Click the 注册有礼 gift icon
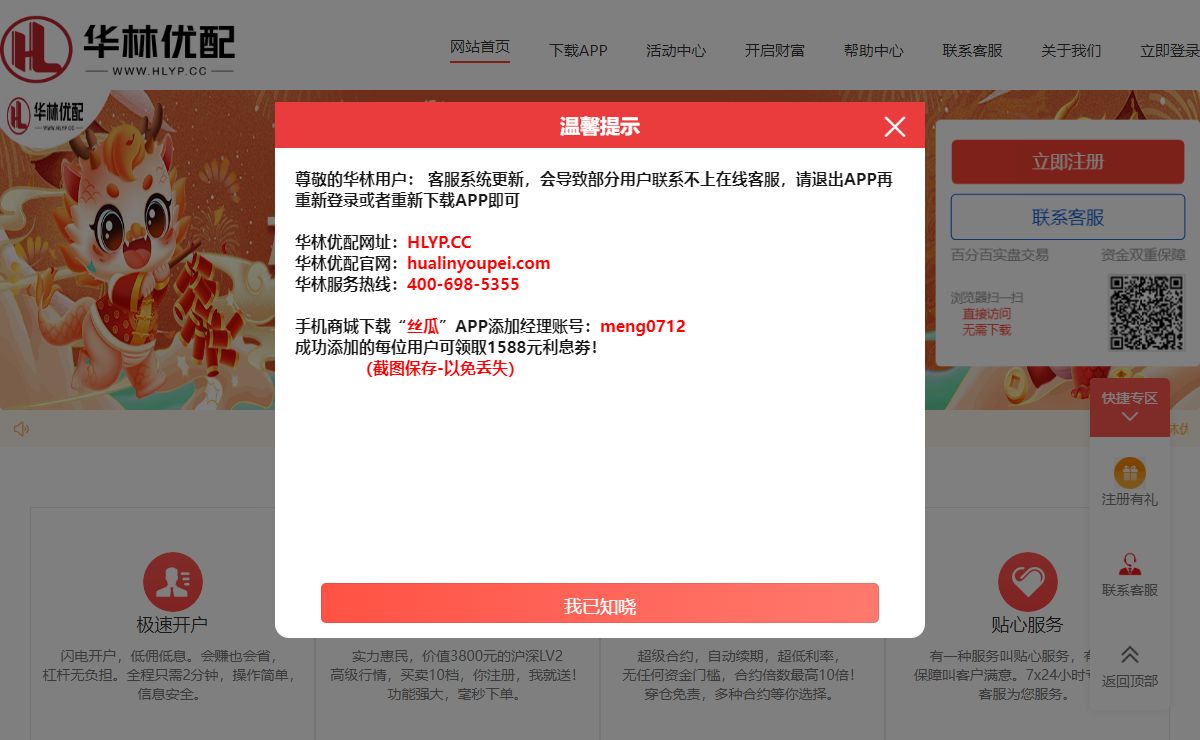Screen dimensions: 1200x740 coord(1130,473)
